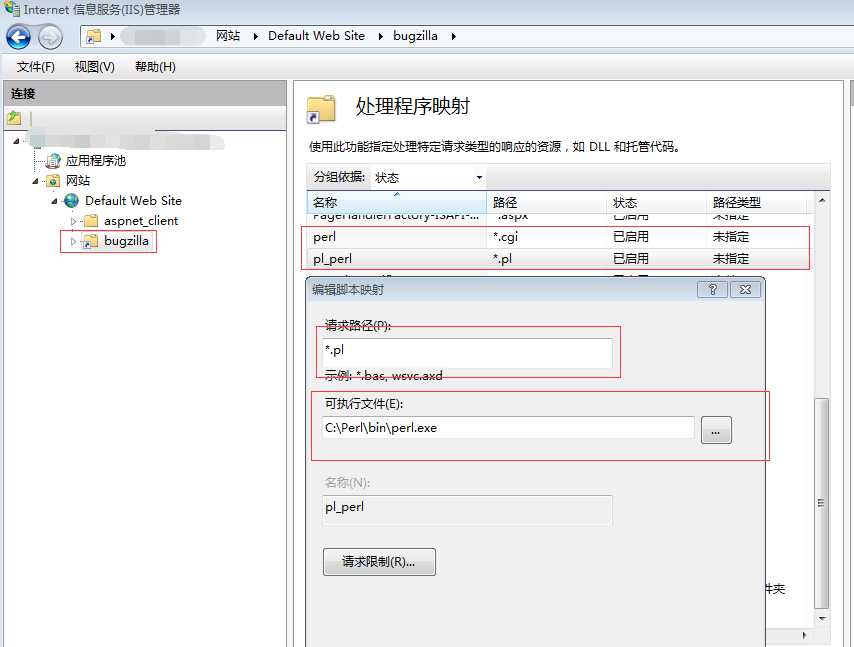This screenshot has width=854, height=647.
Task: Select Default Web Site in the tree
Action: 133,200
